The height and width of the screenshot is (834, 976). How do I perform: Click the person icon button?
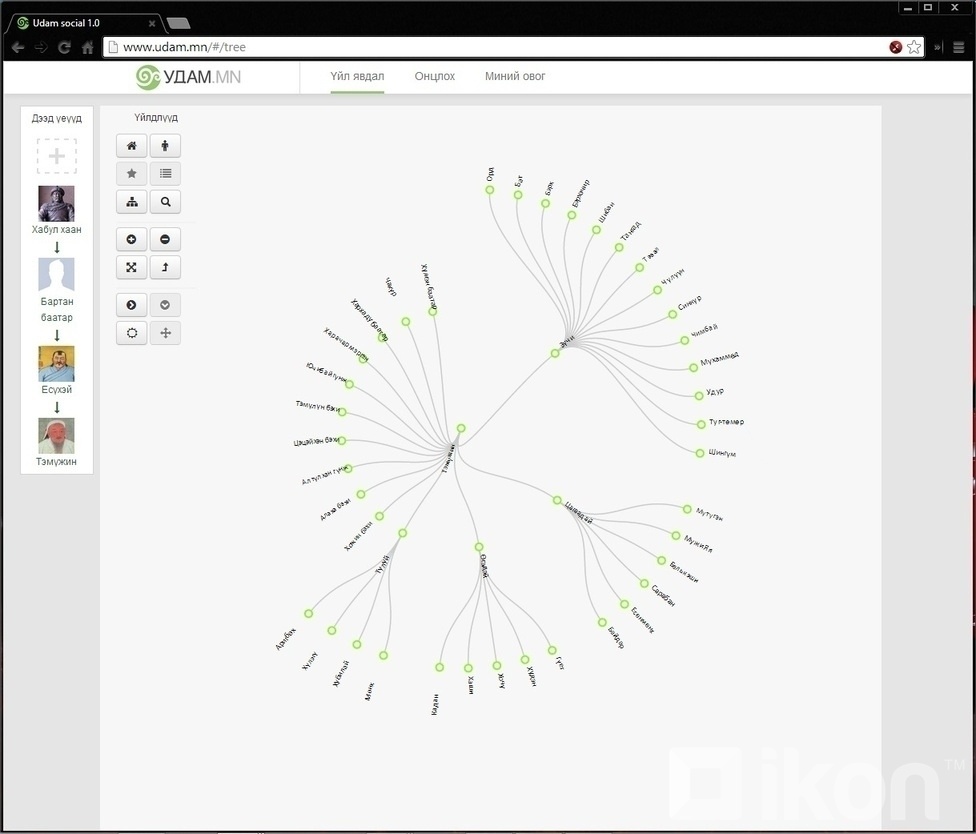(x=165, y=146)
